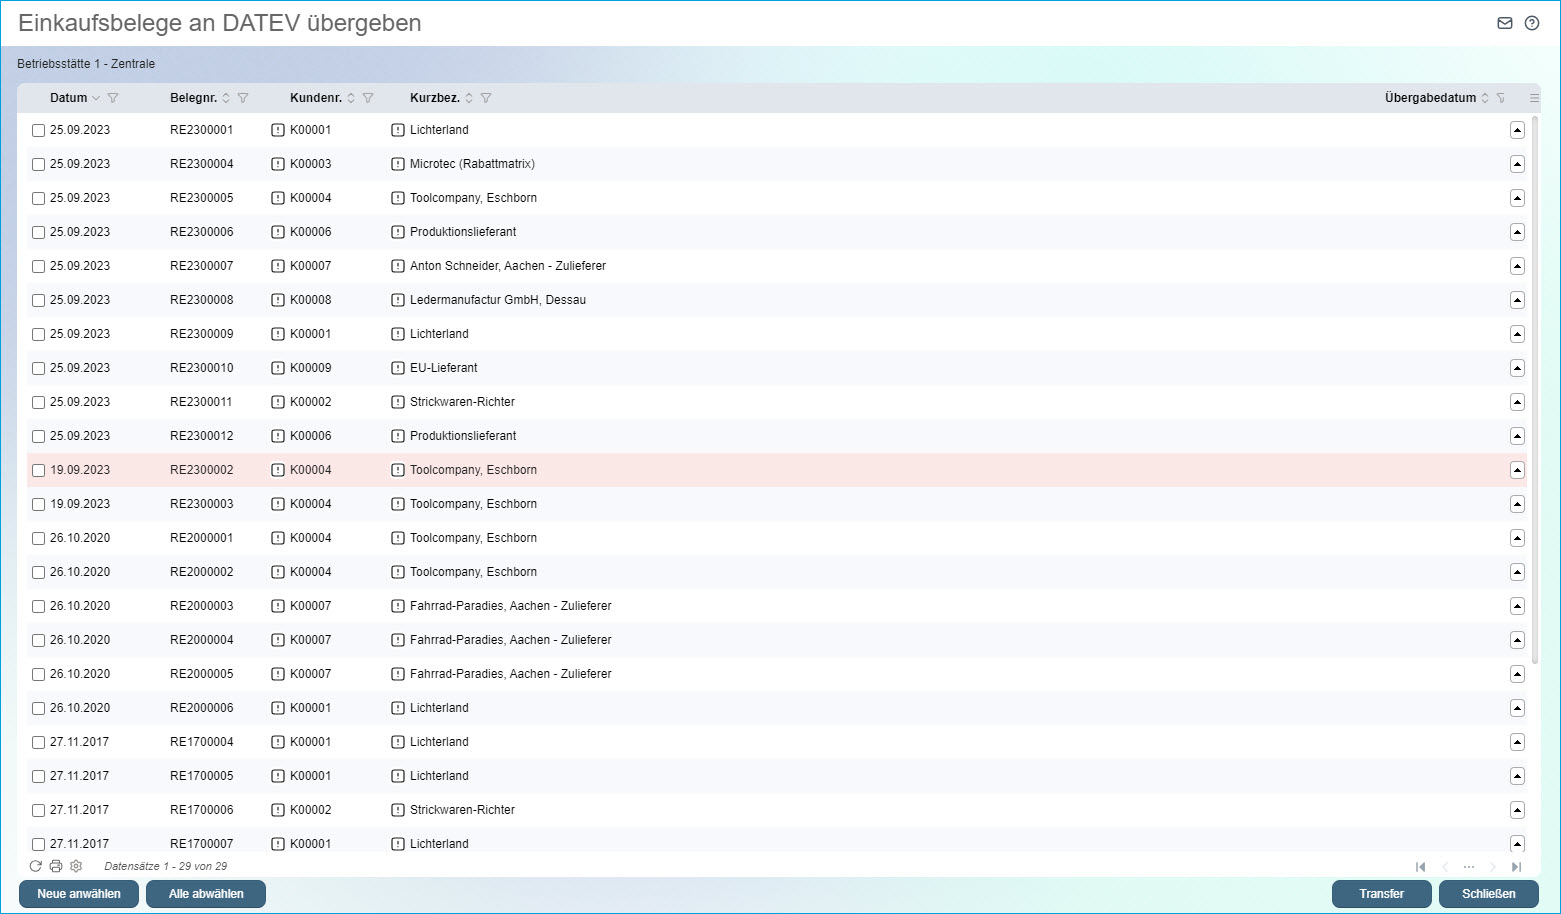Screen dimensions: 1561x914
Task: Sort by Übergabedatum column header
Action: [1430, 98]
